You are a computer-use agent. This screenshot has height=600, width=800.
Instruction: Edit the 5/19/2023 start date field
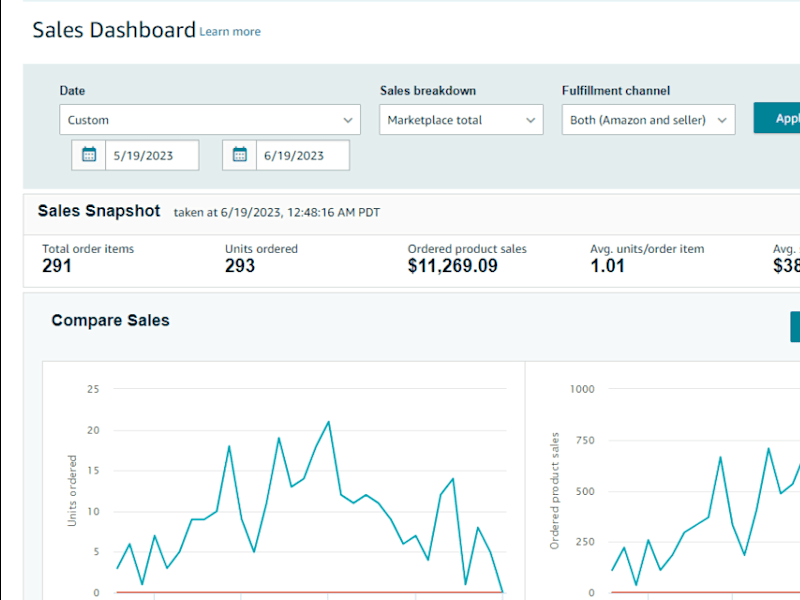point(152,155)
